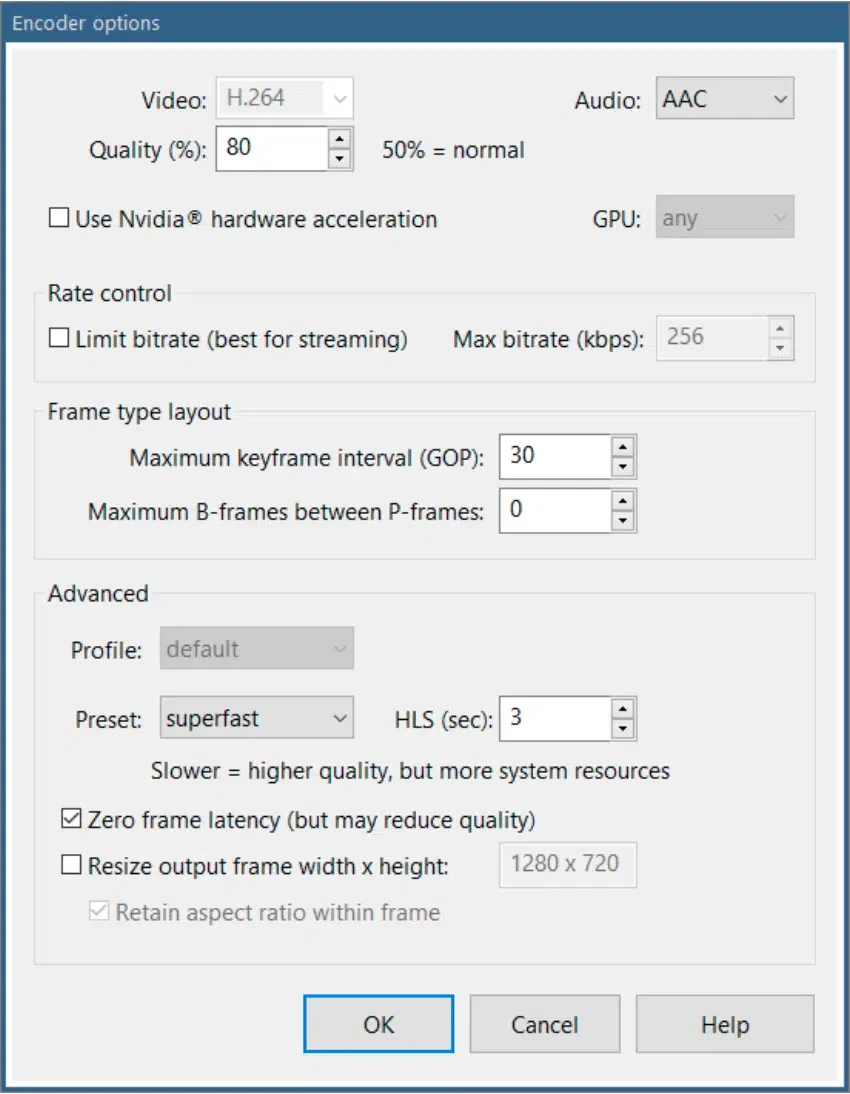This screenshot has width=850, height=1094.
Task: Check Limit bitrate for streaming
Action: point(59,339)
